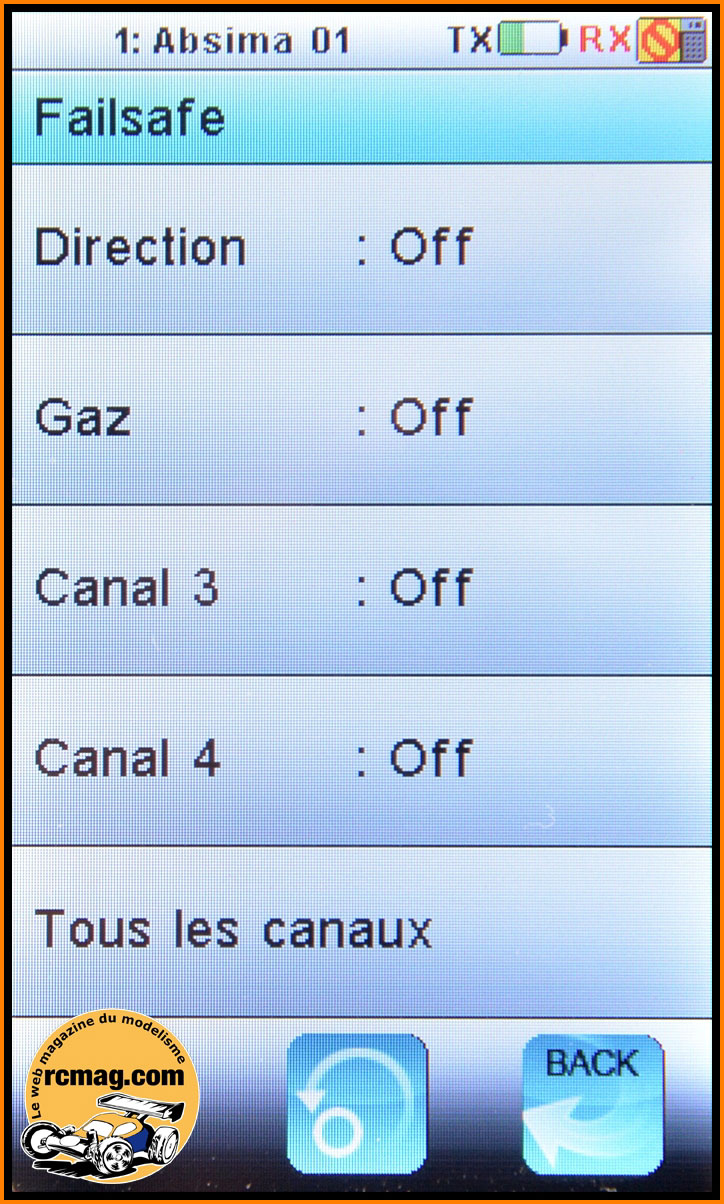Toggle Canal 3 failsafe Off value
Screen dimensions: 724x1204
pyautogui.click(x=430, y=587)
